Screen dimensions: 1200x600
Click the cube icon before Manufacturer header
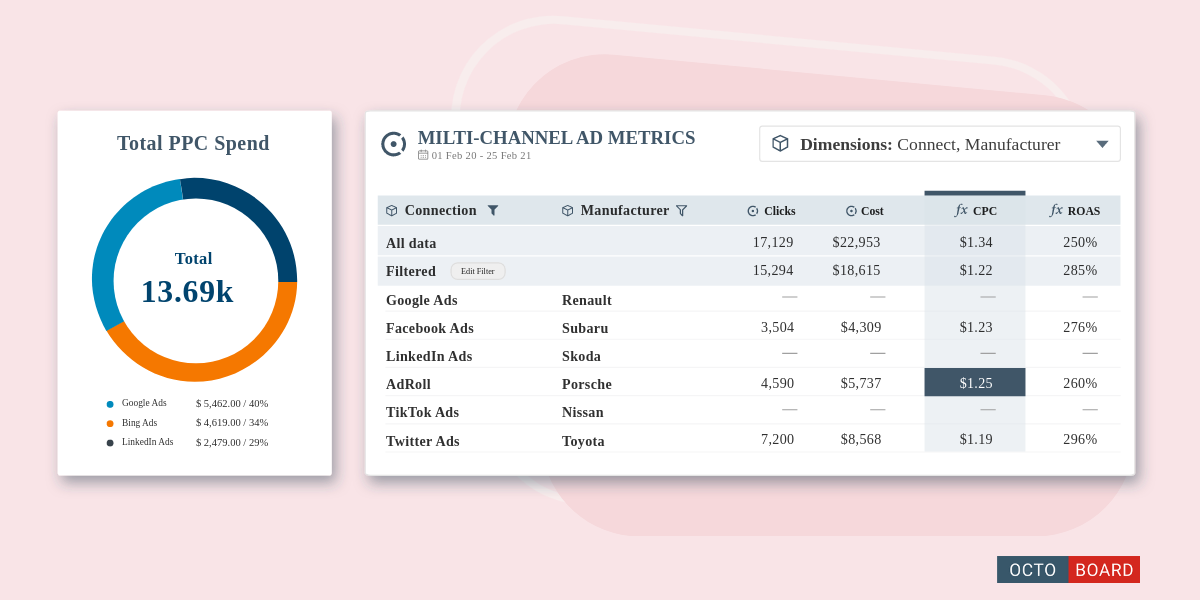point(568,211)
